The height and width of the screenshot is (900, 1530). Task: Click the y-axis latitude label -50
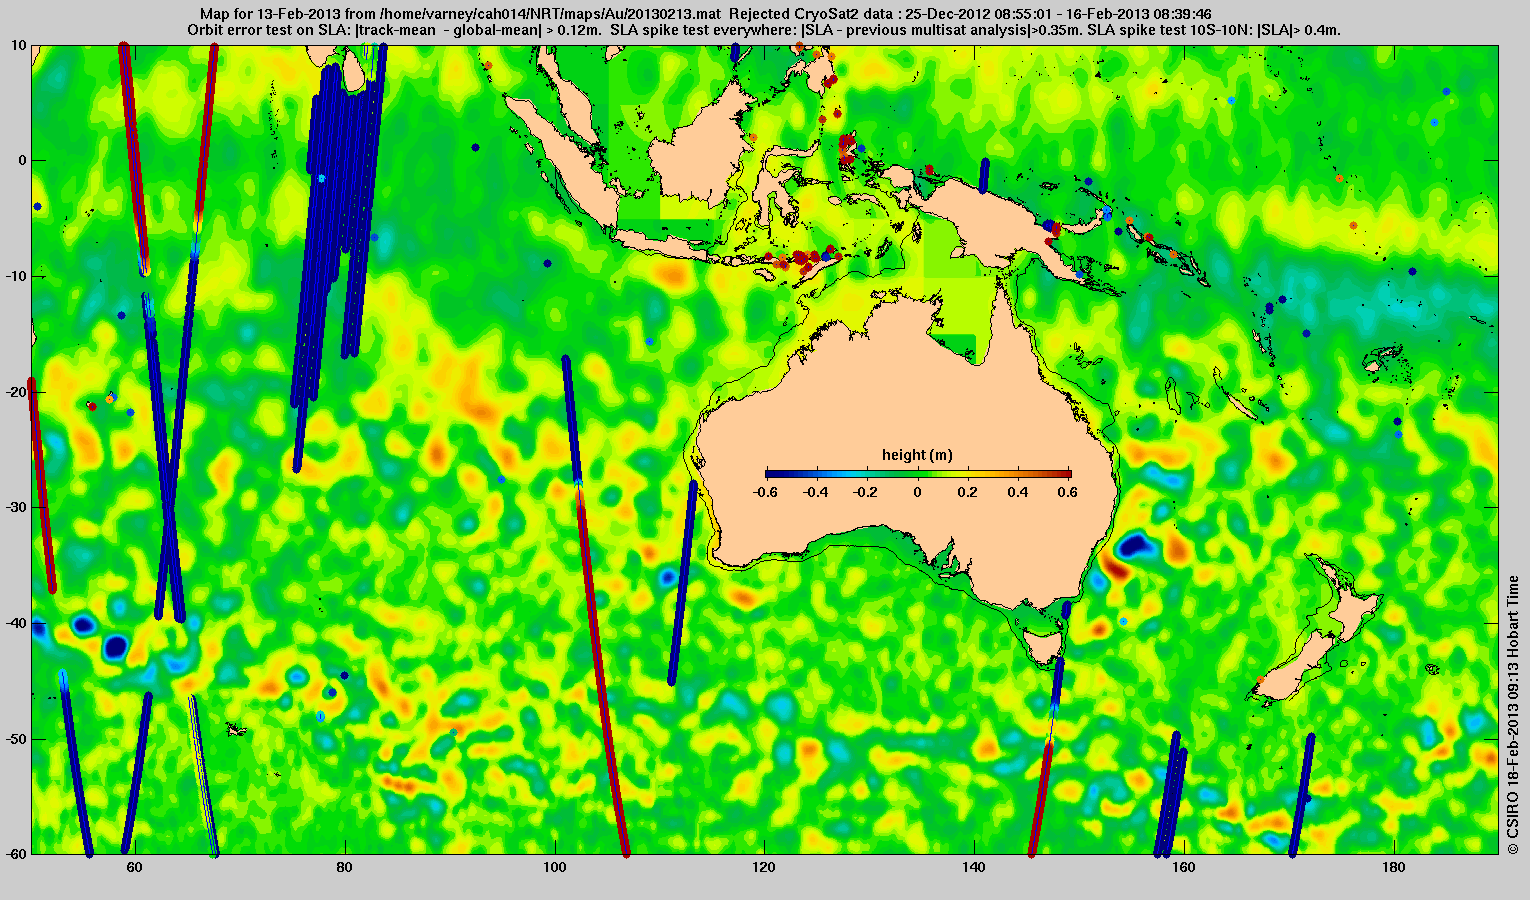coord(16,739)
